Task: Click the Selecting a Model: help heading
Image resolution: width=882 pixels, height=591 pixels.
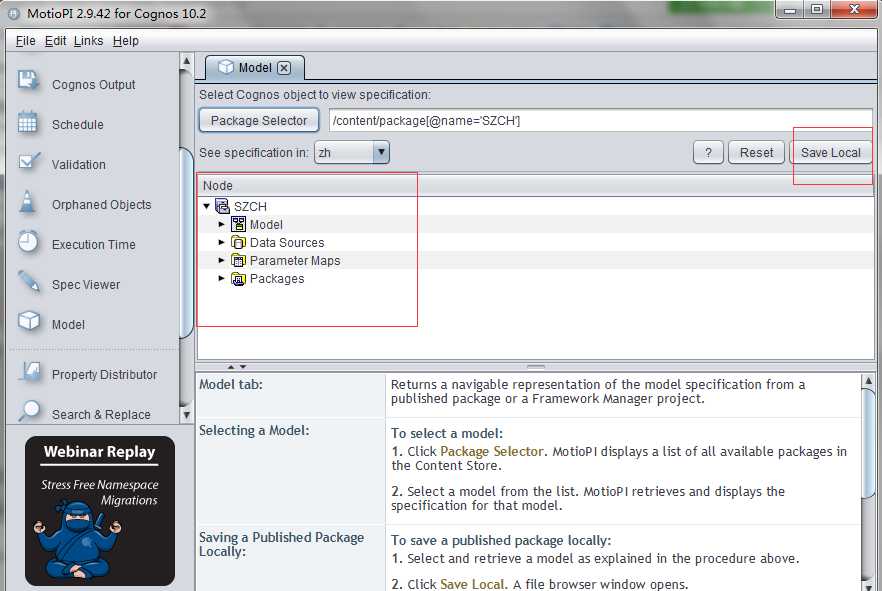Action: tap(254, 431)
